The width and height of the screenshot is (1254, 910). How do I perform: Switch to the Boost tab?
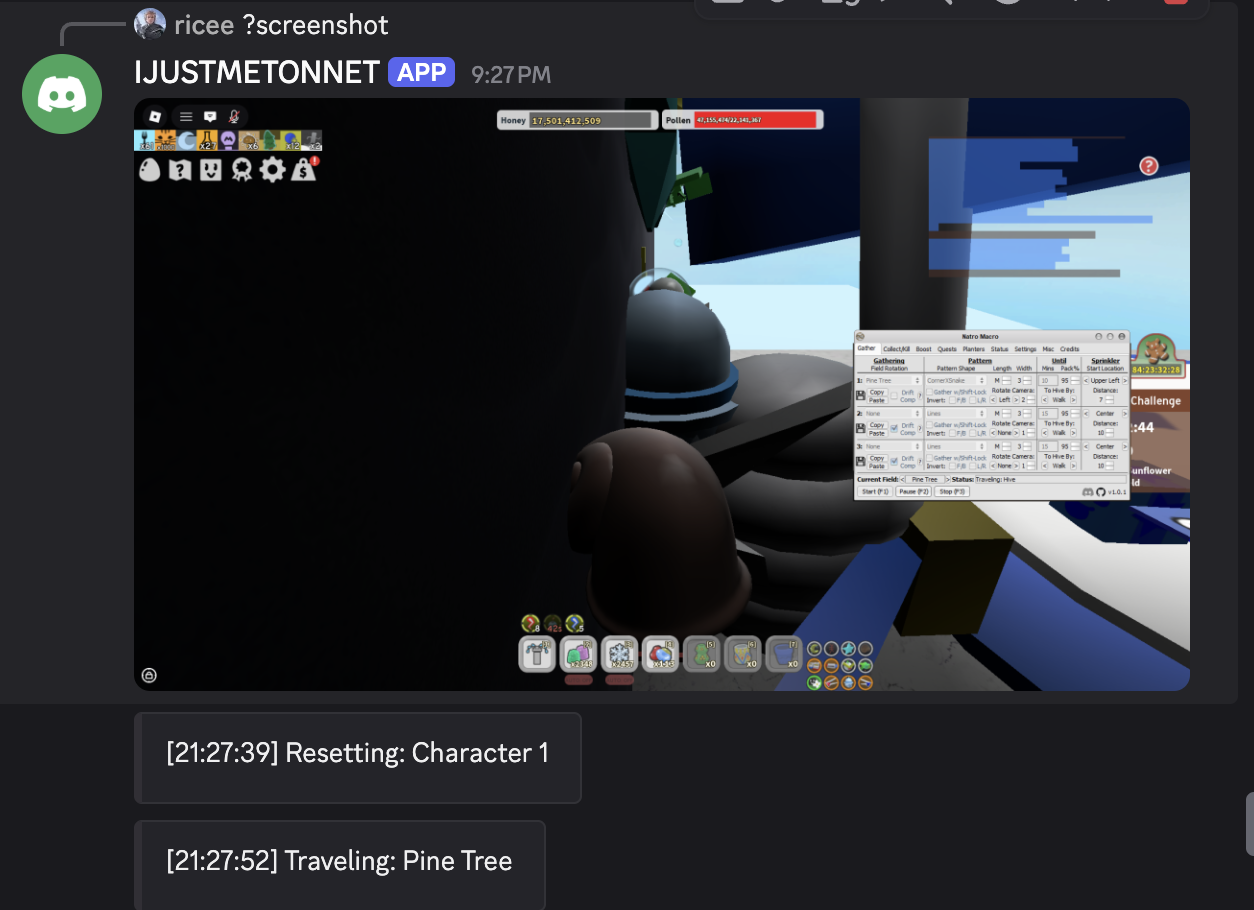(x=924, y=349)
